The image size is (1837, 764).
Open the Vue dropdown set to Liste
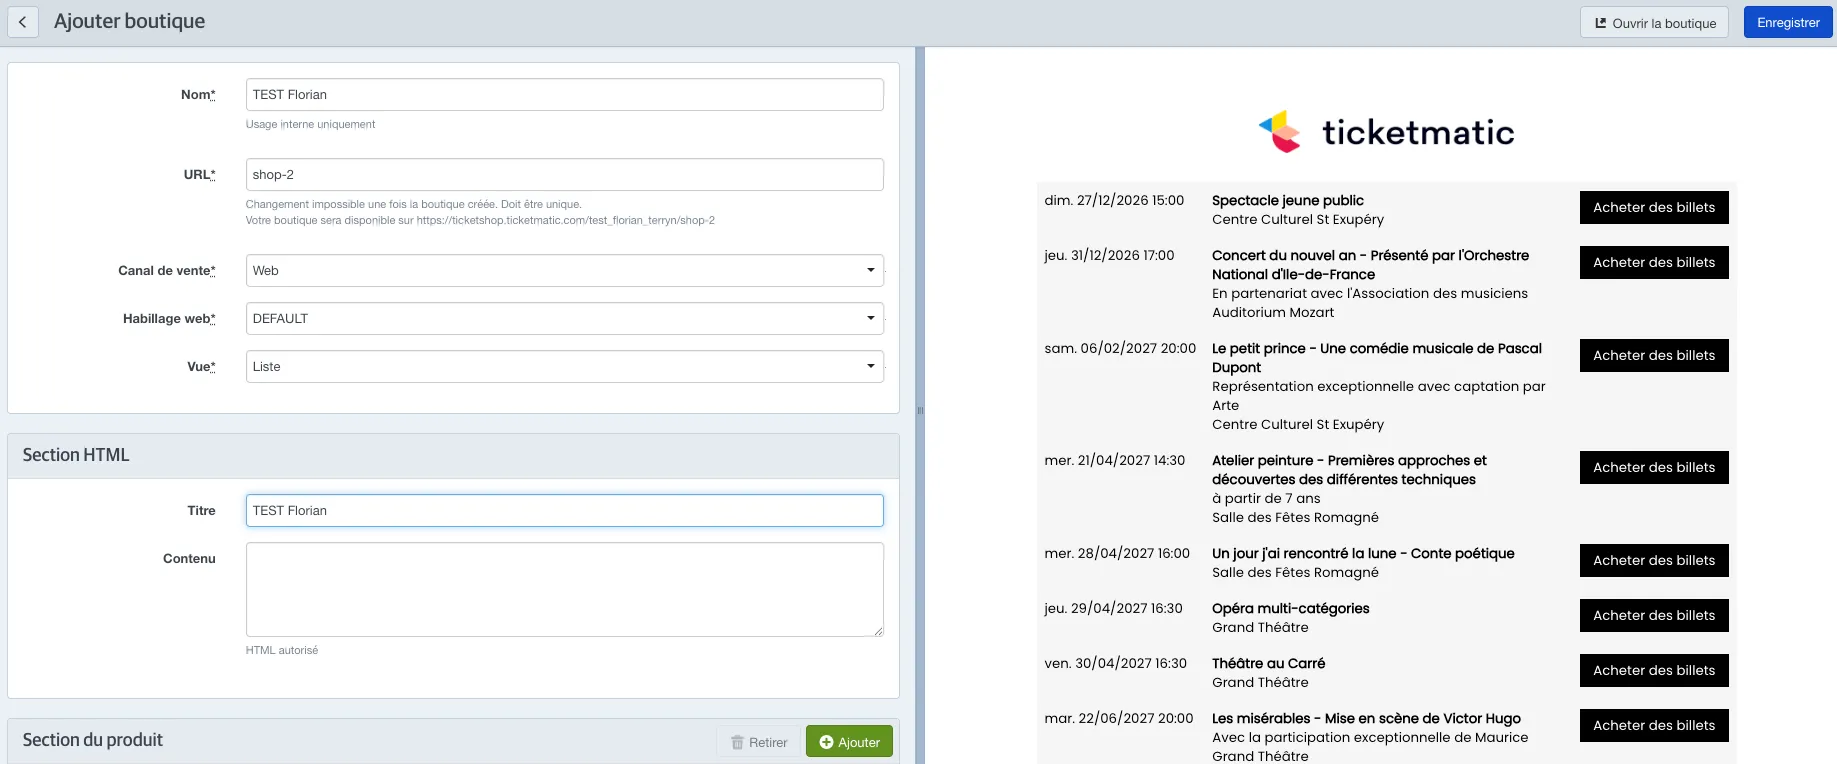coord(564,367)
